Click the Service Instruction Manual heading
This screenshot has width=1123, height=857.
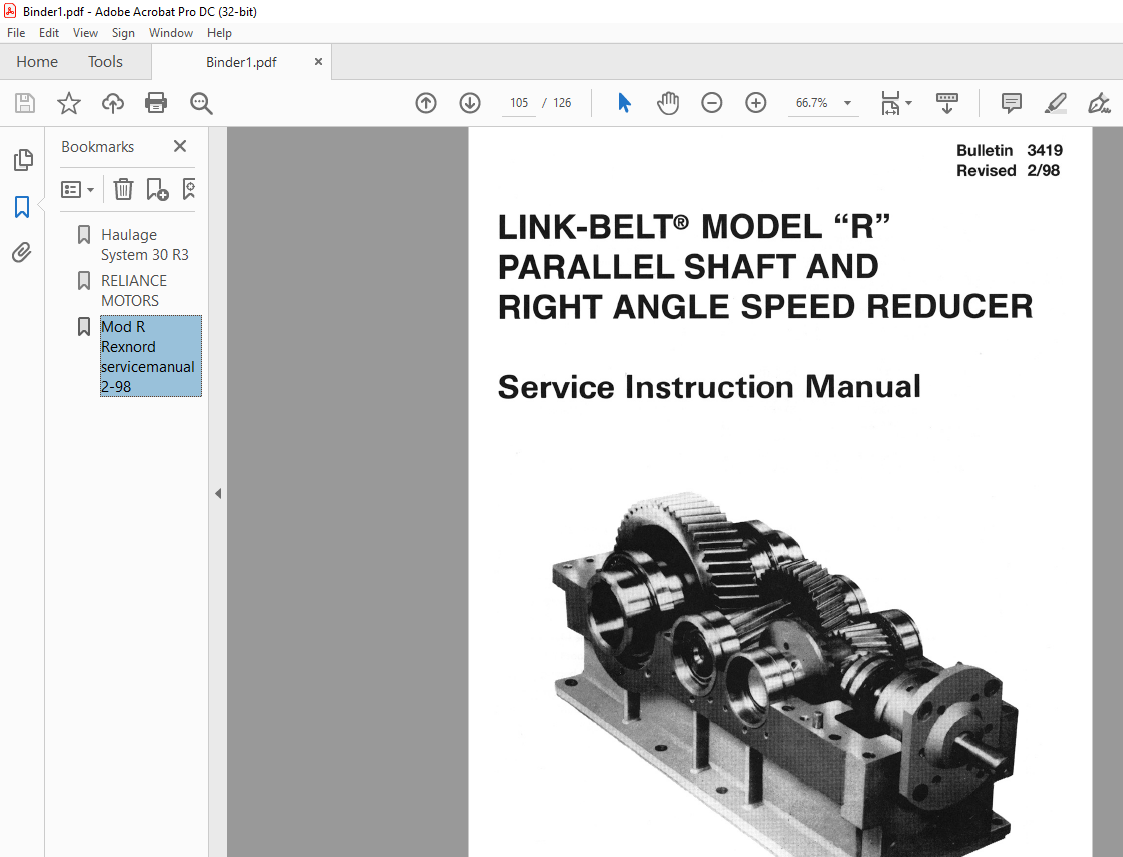click(709, 387)
